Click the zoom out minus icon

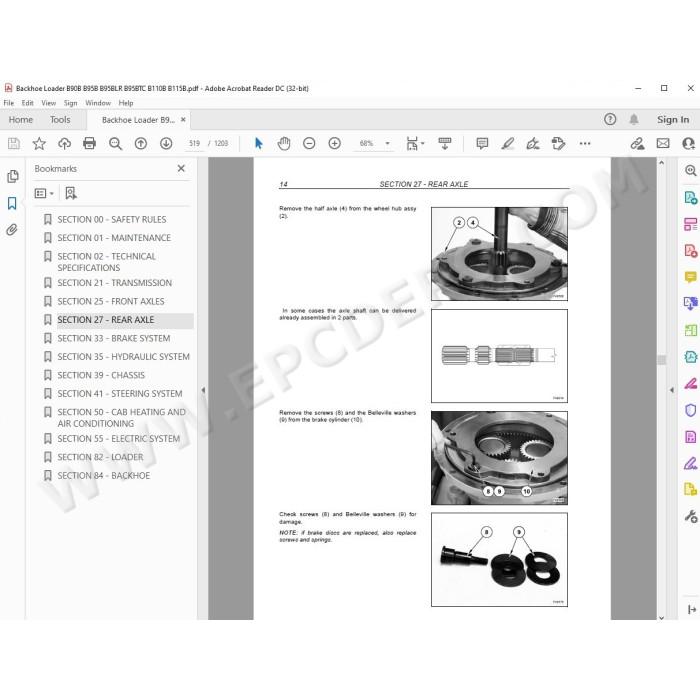pos(309,143)
